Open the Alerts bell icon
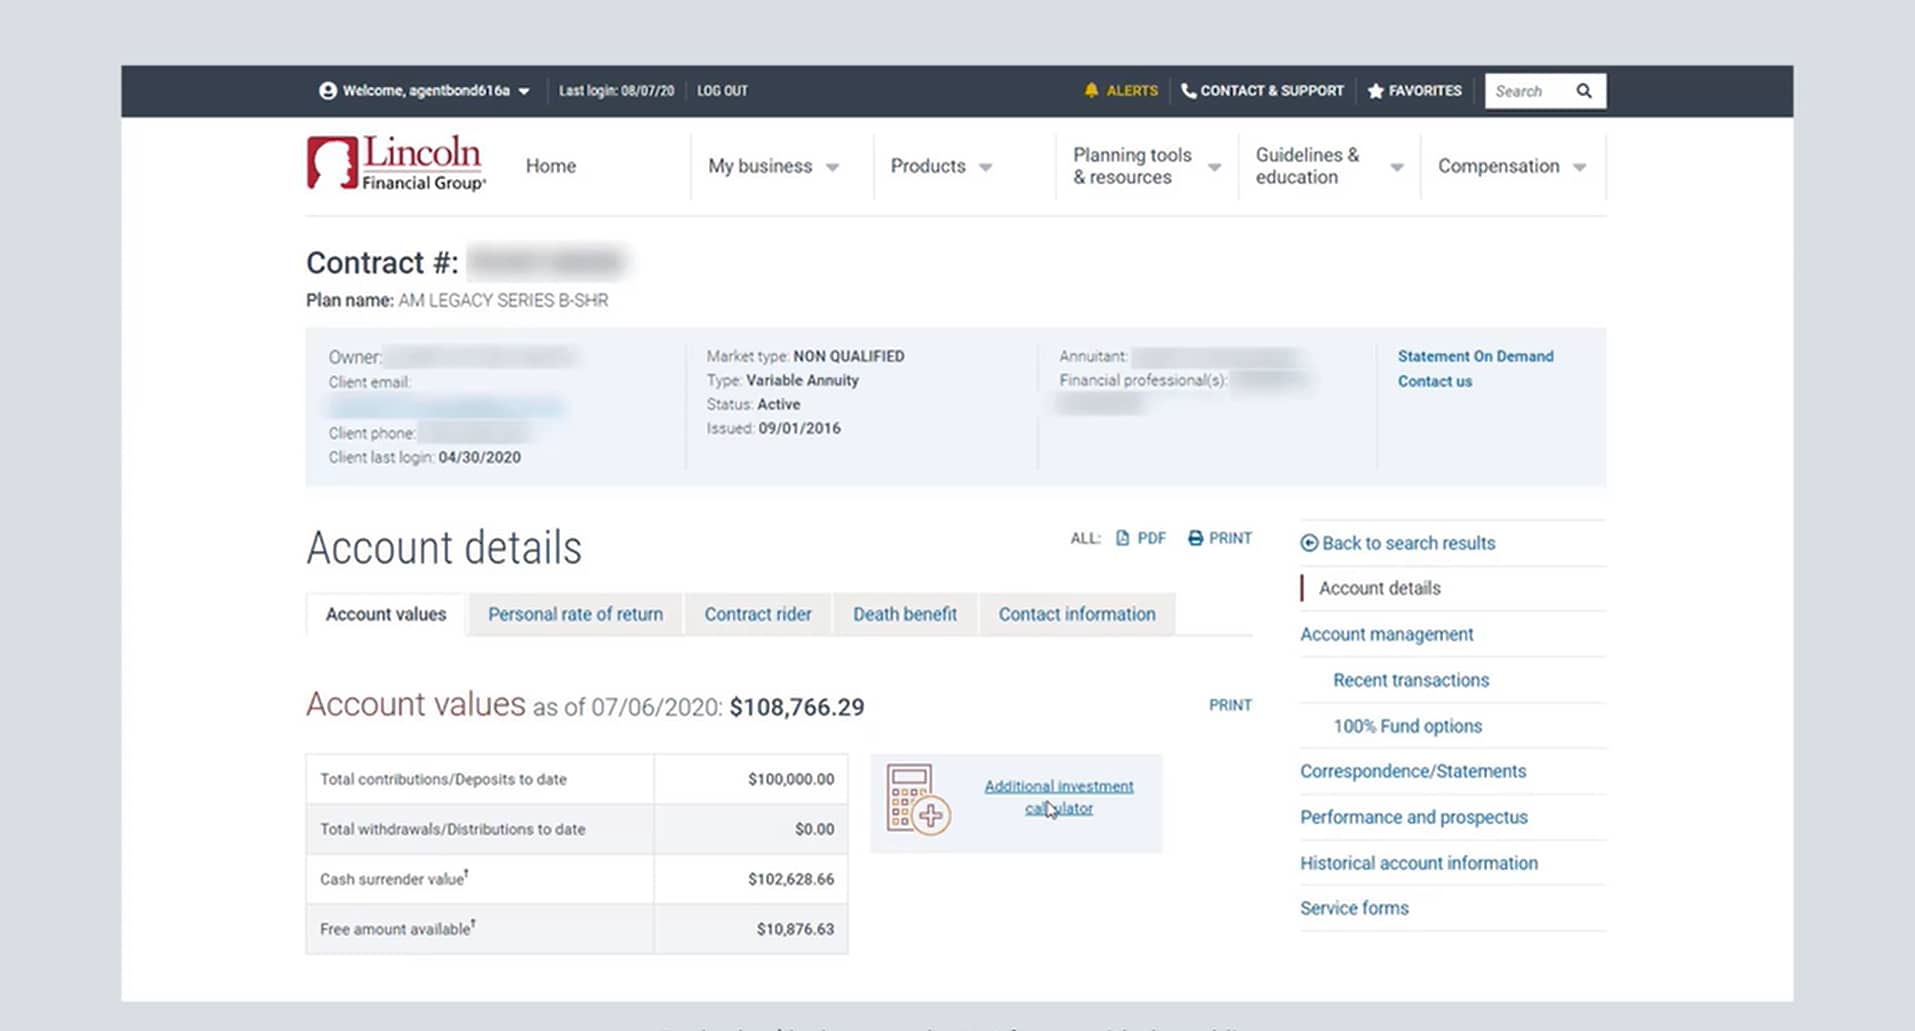The height and width of the screenshot is (1031, 1915). click(x=1091, y=91)
